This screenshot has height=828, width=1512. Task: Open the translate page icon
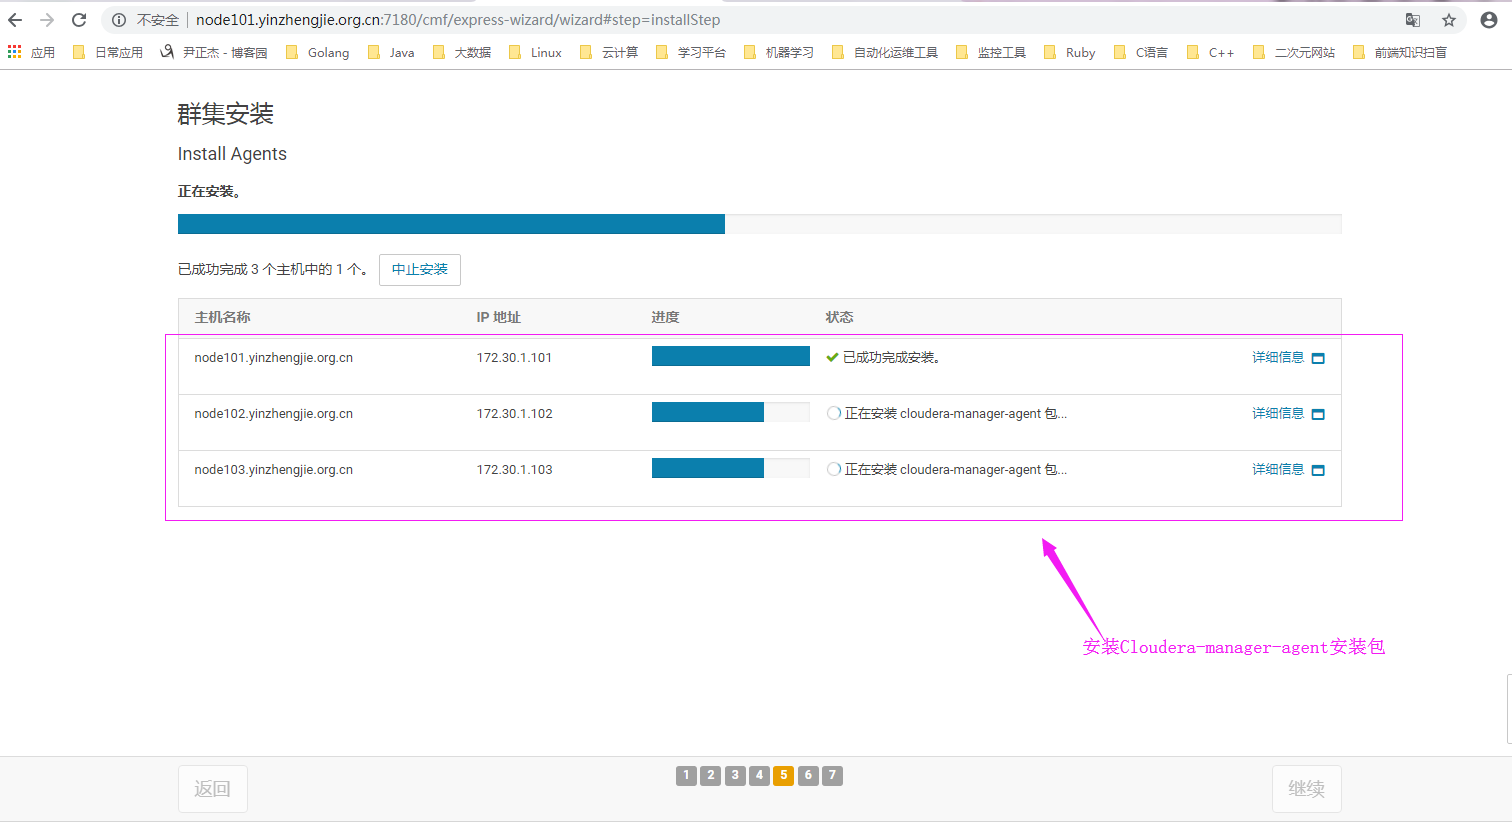pyautogui.click(x=1413, y=20)
